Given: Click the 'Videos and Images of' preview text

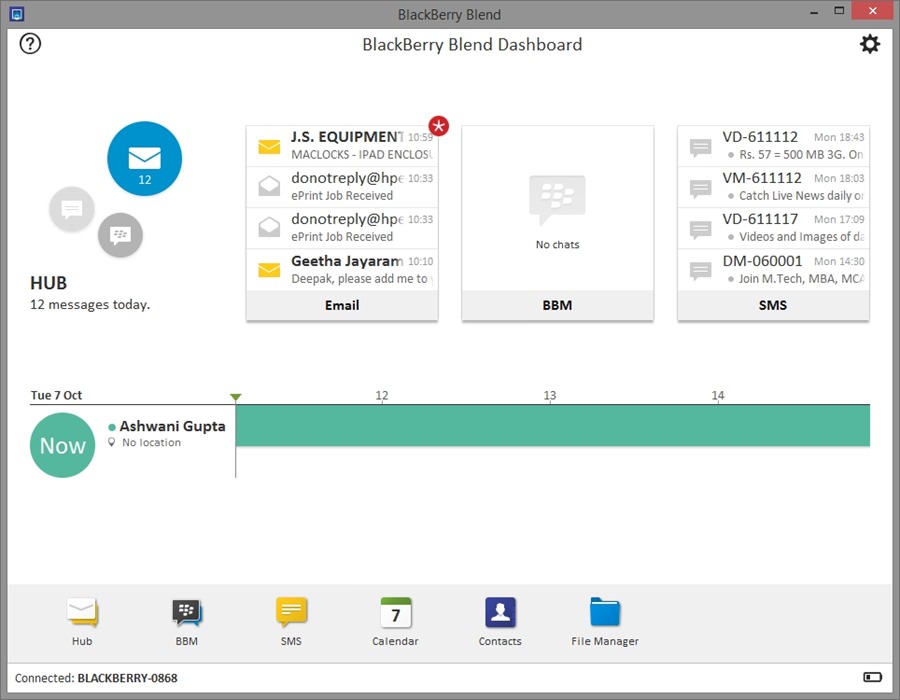Looking at the screenshot, I should [801, 237].
